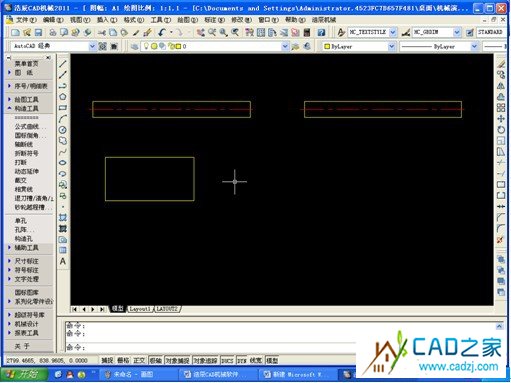Select the Circle draw tool

(63, 130)
